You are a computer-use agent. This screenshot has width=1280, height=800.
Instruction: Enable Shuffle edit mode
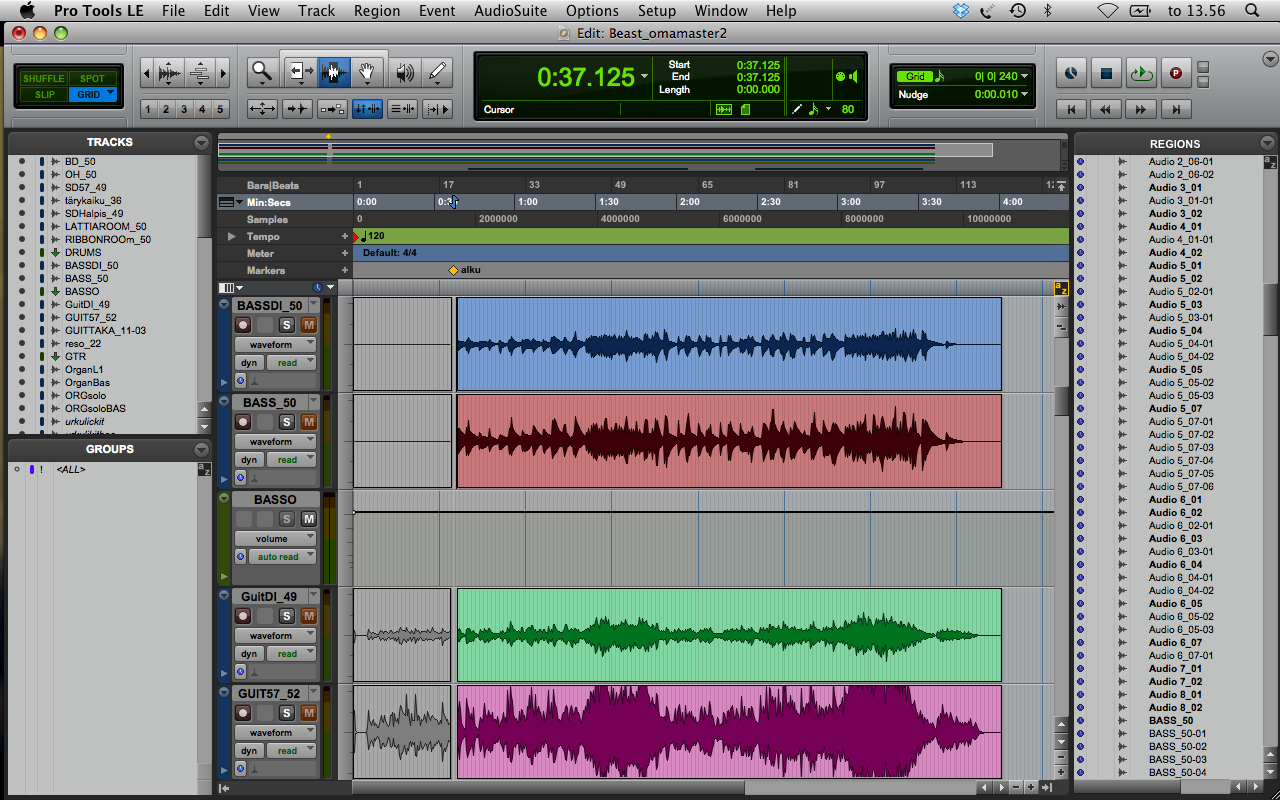[x=44, y=78]
